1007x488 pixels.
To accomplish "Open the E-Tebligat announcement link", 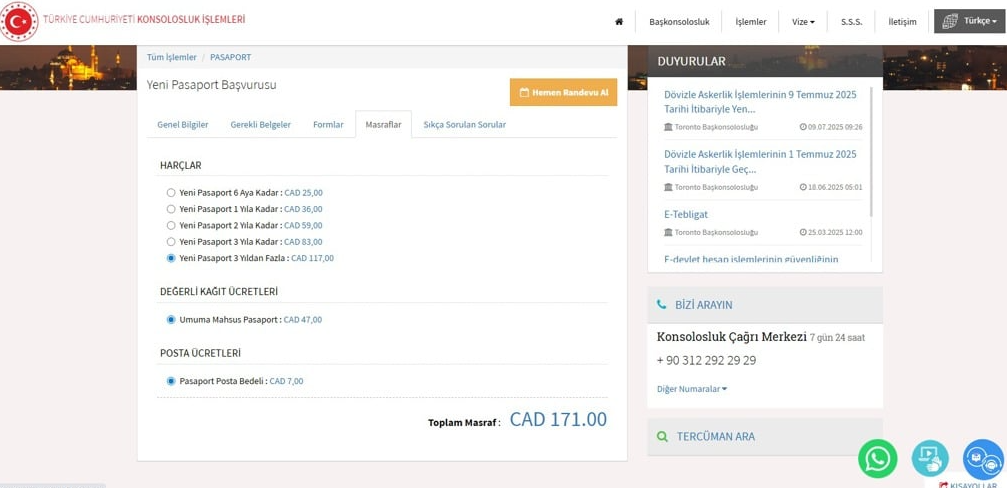I will click(685, 214).
